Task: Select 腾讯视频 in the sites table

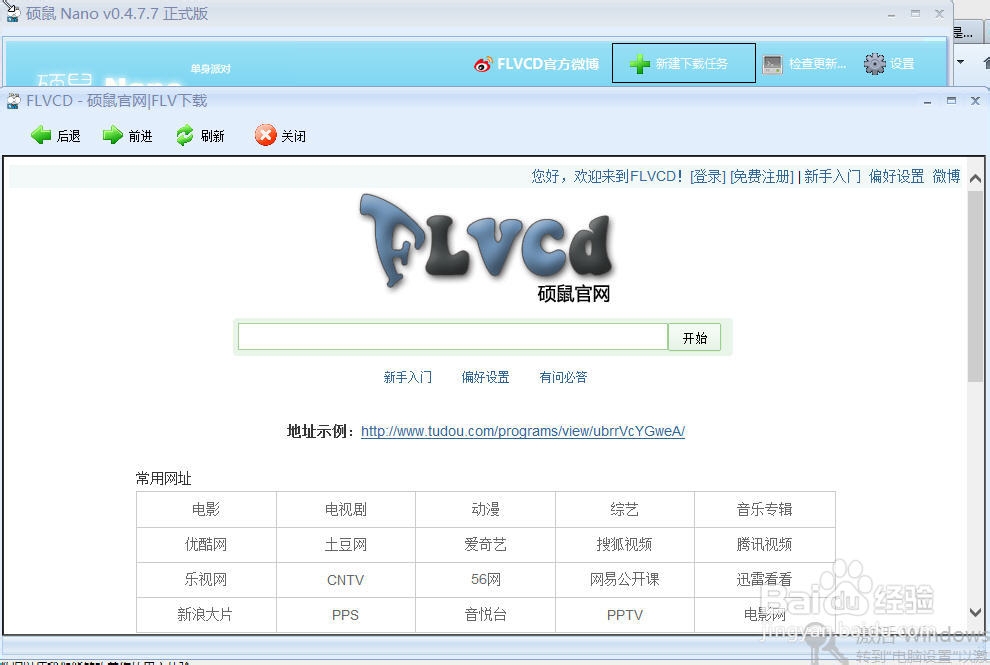Action: tap(763, 544)
